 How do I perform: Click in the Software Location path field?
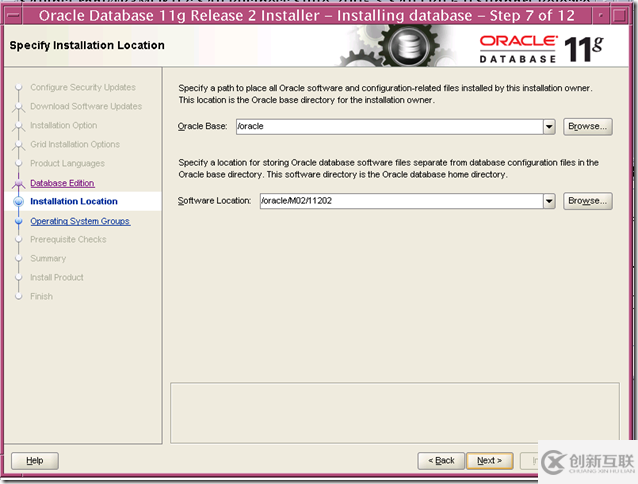pos(402,201)
